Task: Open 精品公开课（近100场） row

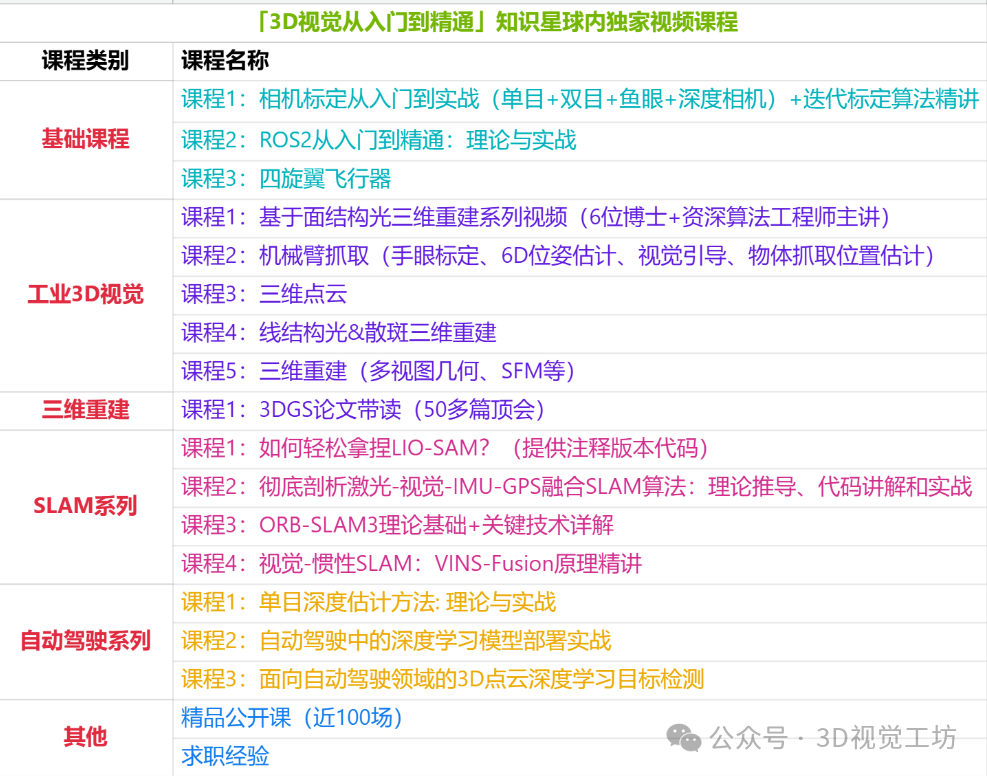Action: click(580, 718)
